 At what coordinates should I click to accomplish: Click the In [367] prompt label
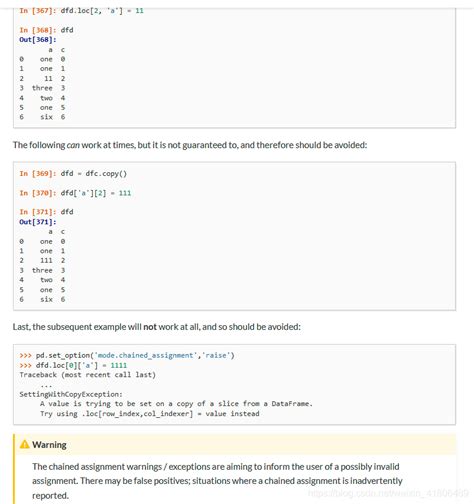38,11
